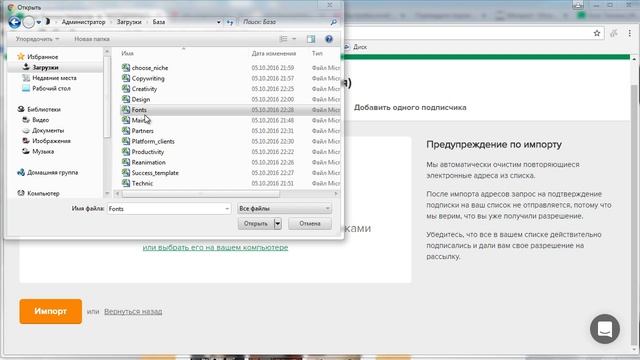This screenshot has width=640, height=360.
Task: Click the Открыть button
Action: point(256,224)
